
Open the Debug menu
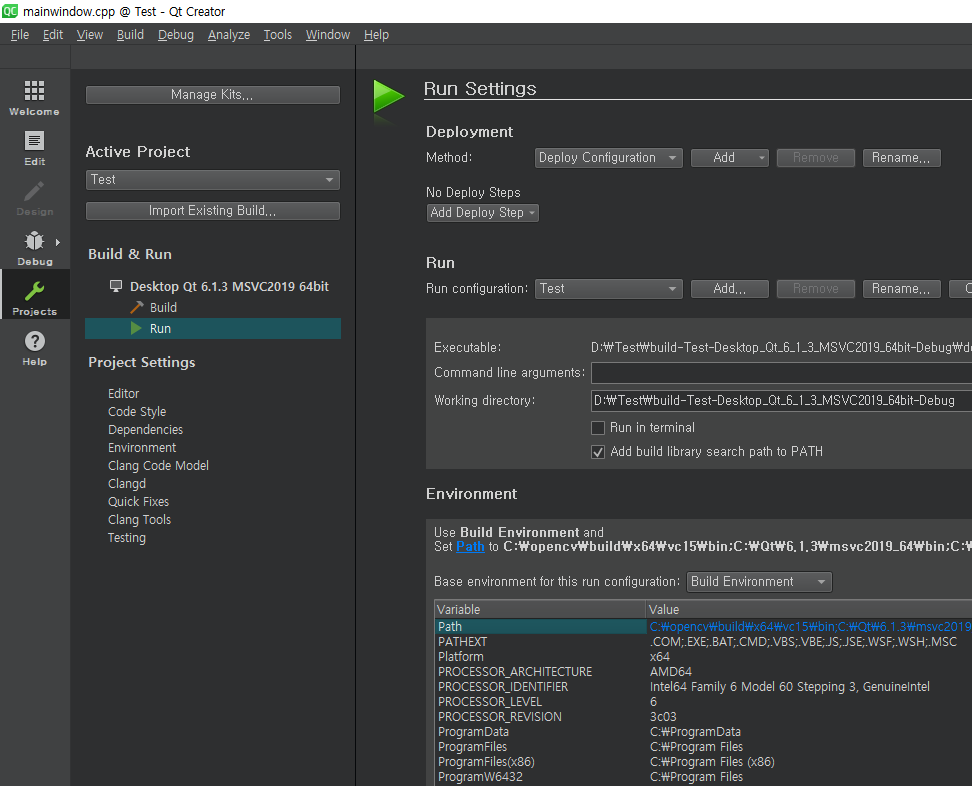click(175, 35)
